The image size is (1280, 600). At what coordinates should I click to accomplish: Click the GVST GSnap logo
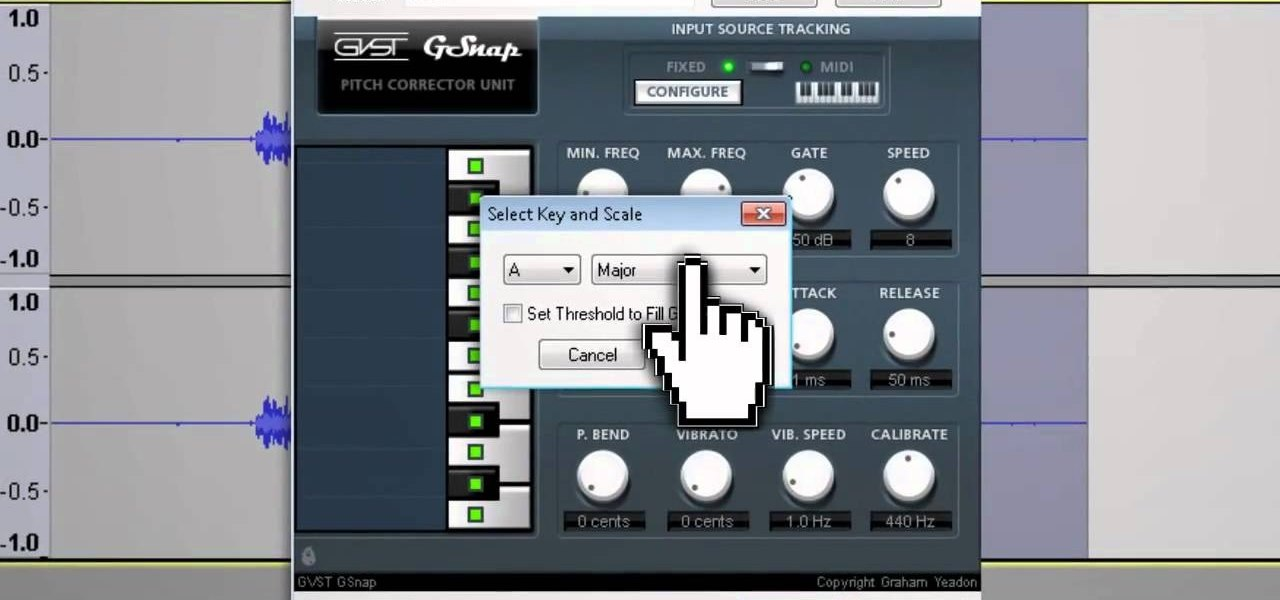click(x=428, y=46)
